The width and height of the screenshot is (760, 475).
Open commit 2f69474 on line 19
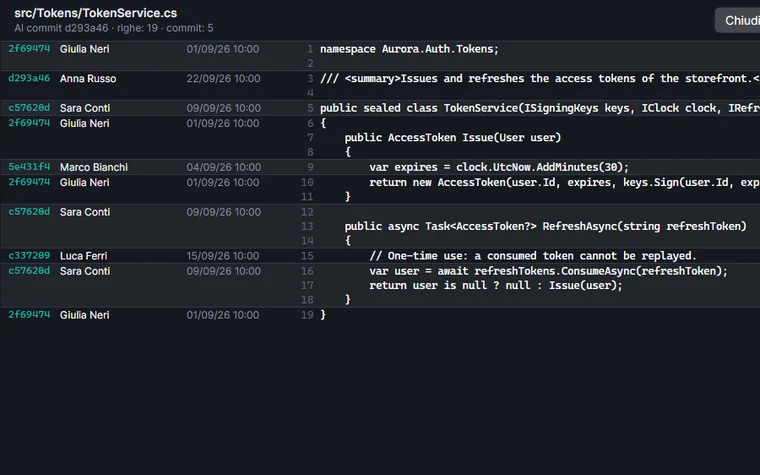(29, 315)
